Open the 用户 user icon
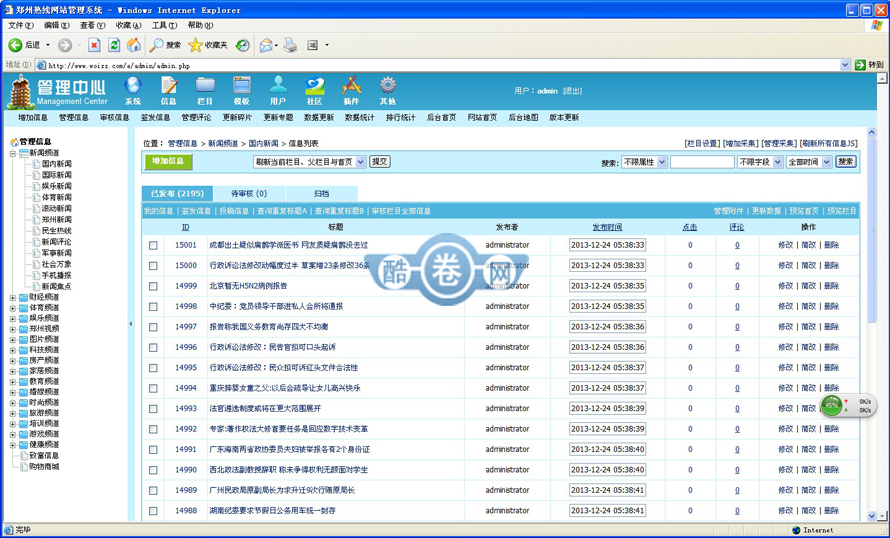Viewport: 890px width, 538px height. [278, 86]
